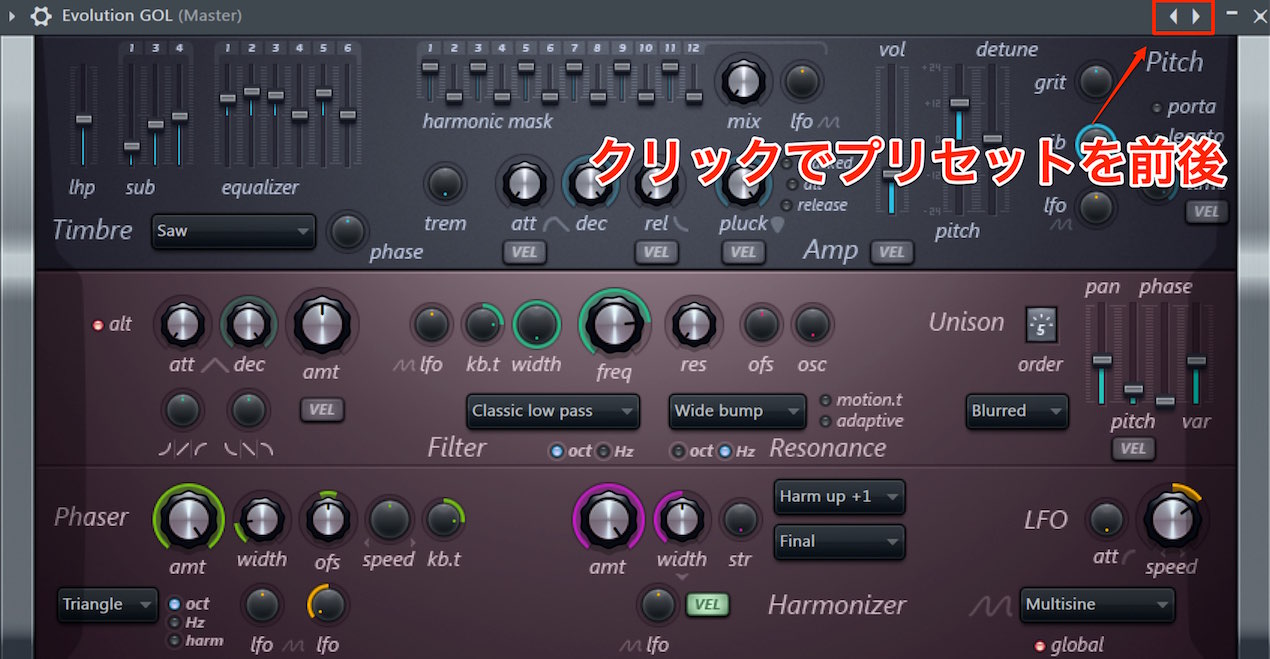
Task: Click the detune slider
Action: [992, 138]
